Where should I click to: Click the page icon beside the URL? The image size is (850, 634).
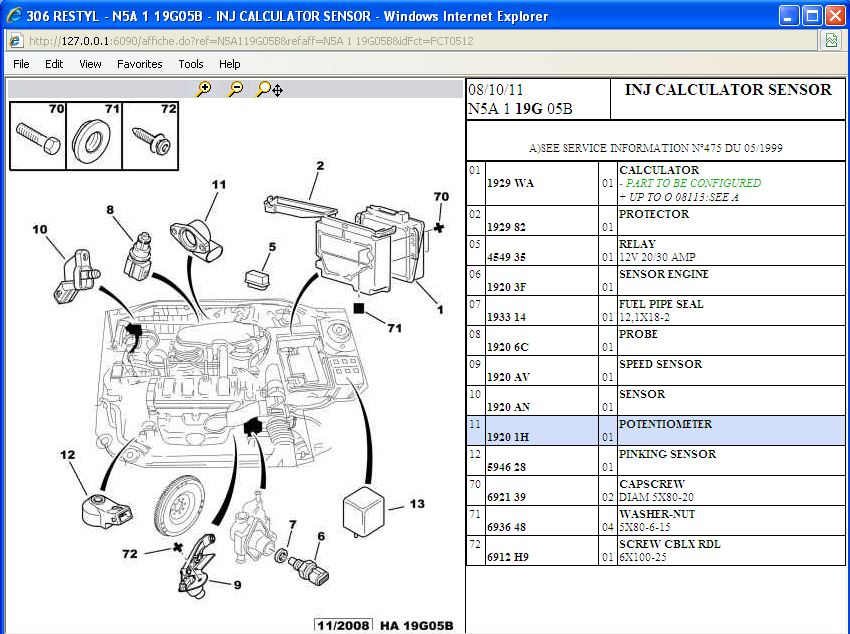click(16, 41)
